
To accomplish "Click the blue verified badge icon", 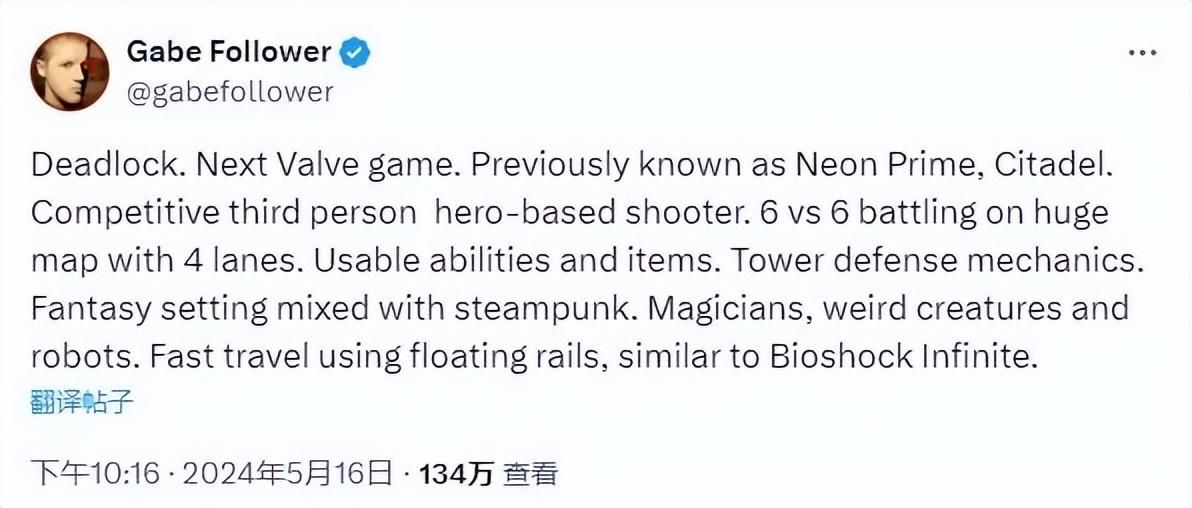I will click(357, 52).
